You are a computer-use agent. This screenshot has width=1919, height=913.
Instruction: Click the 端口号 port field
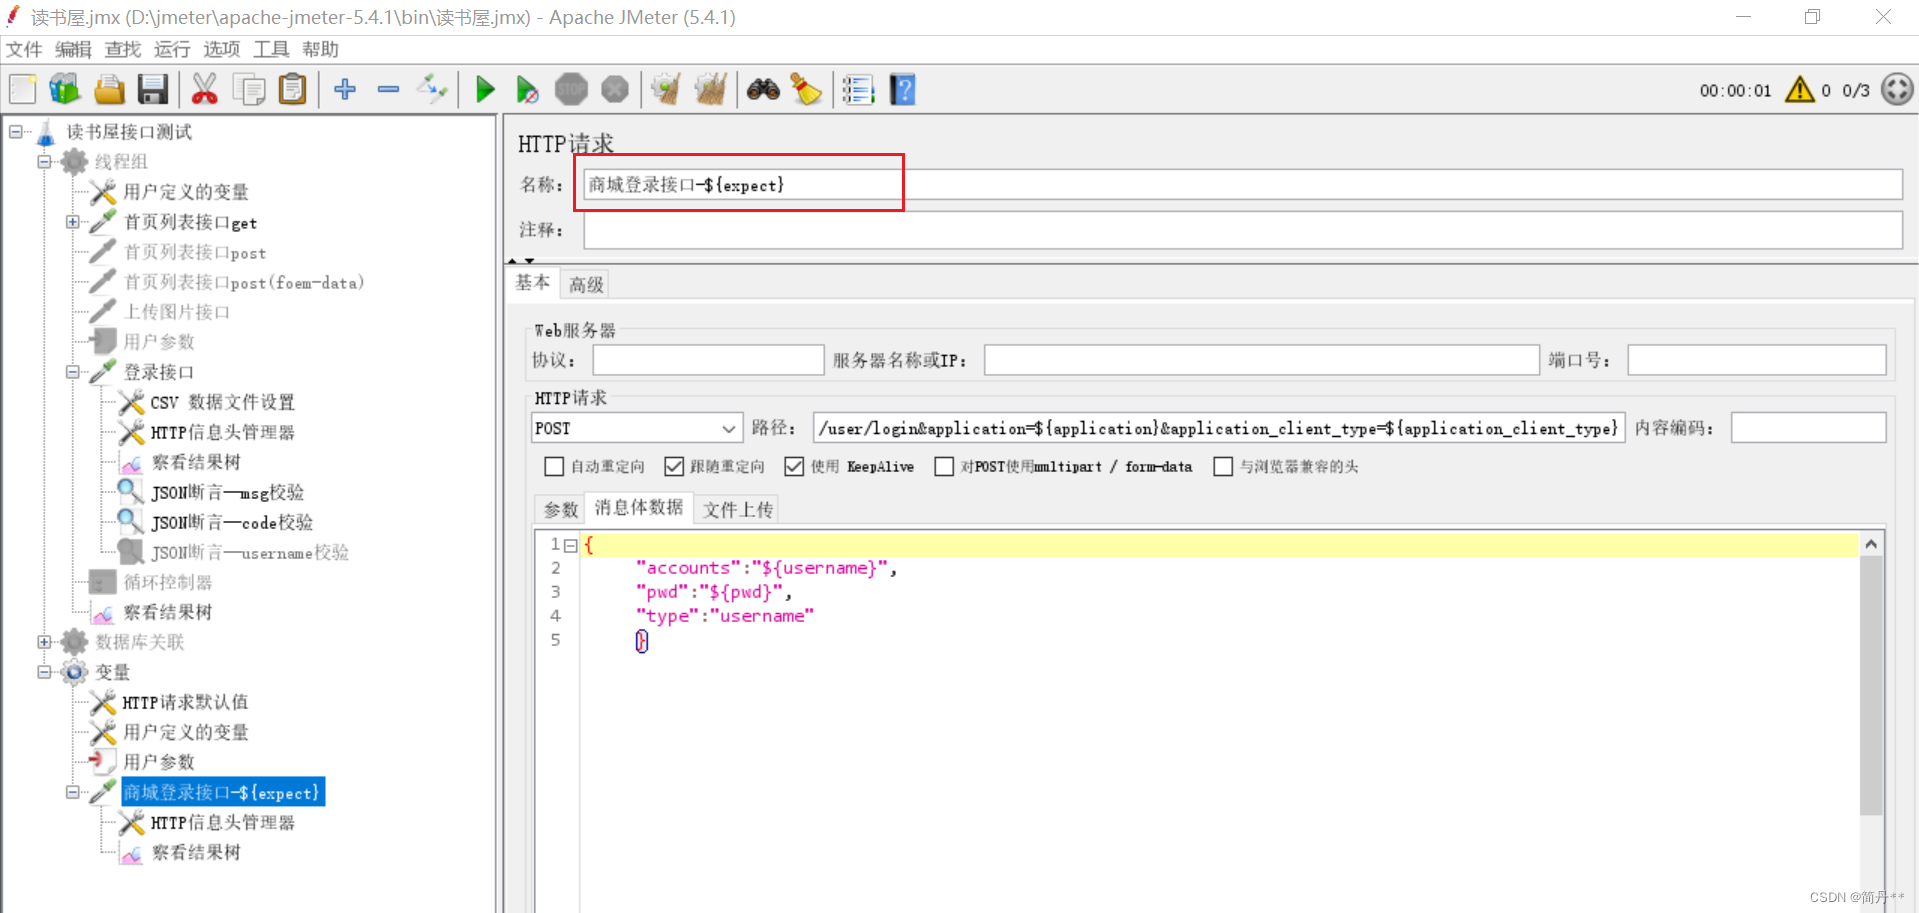coord(1757,360)
